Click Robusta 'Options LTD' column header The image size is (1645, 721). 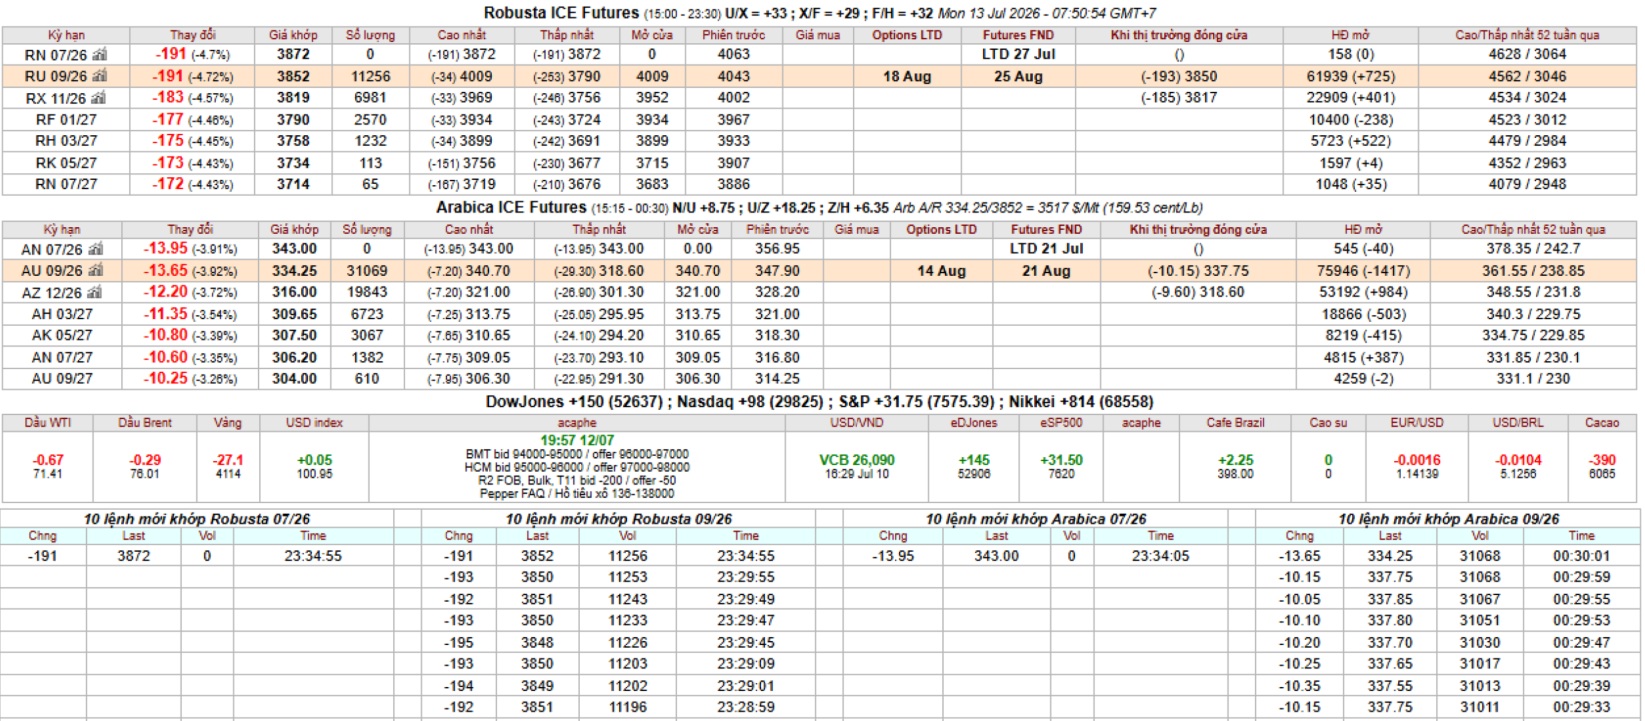click(907, 35)
